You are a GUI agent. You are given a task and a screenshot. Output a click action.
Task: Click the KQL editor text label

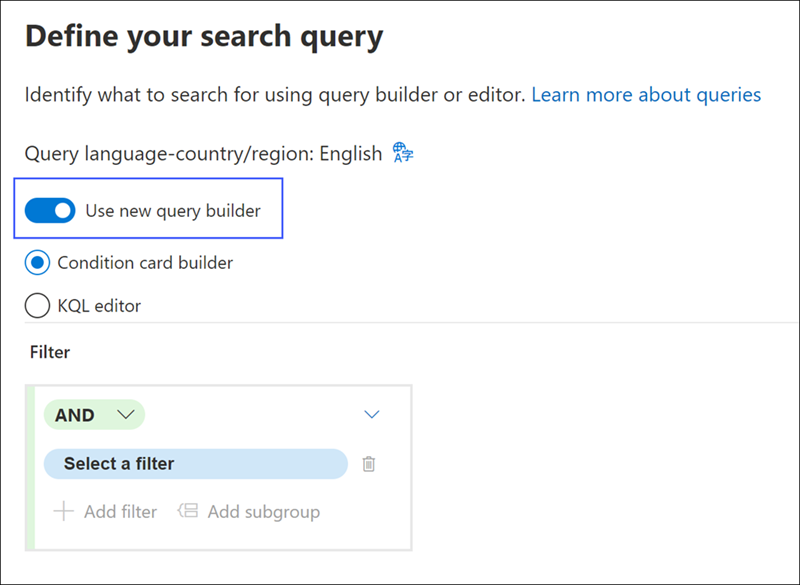[x=99, y=306]
